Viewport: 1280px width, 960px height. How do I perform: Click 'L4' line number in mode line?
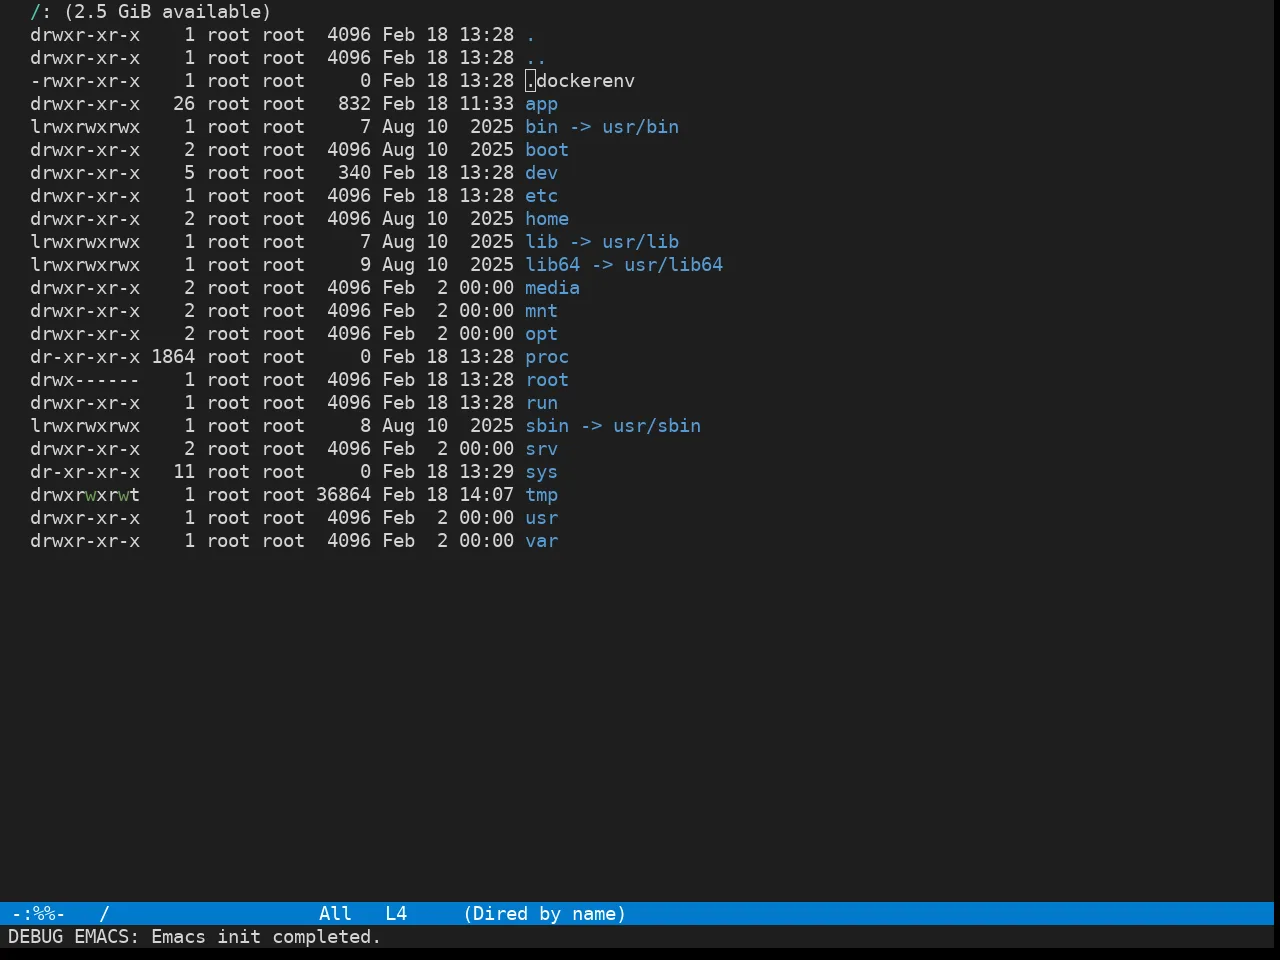coord(396,914)
